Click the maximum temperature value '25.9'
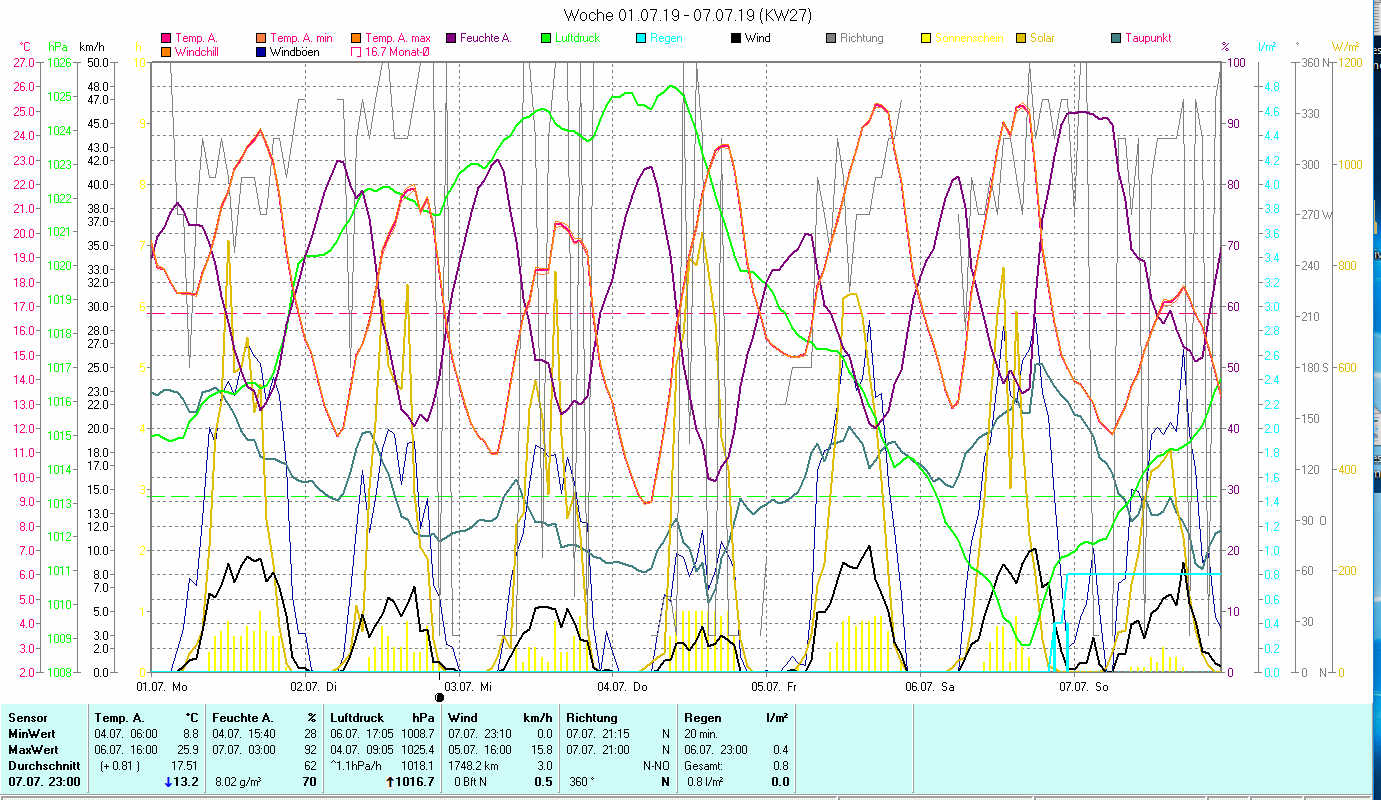This screenshot has width=1381, height=800. tap(187, 750)
